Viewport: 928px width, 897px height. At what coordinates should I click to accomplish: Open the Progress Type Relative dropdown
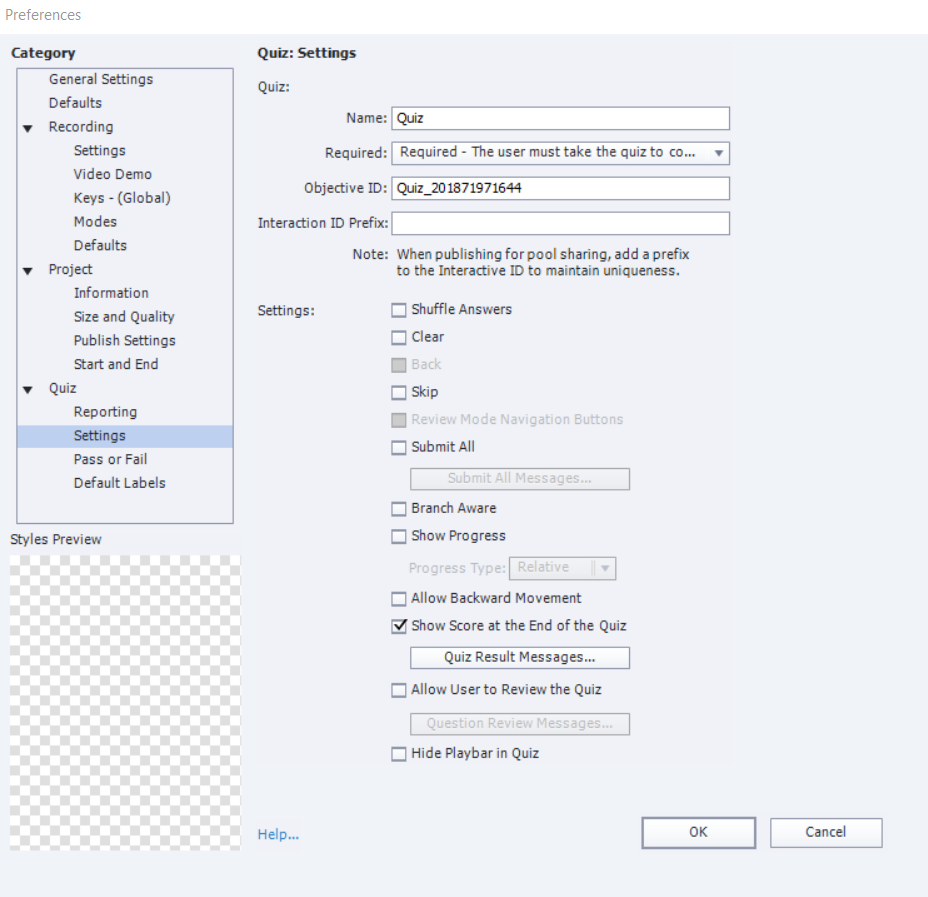pos(562,568)
